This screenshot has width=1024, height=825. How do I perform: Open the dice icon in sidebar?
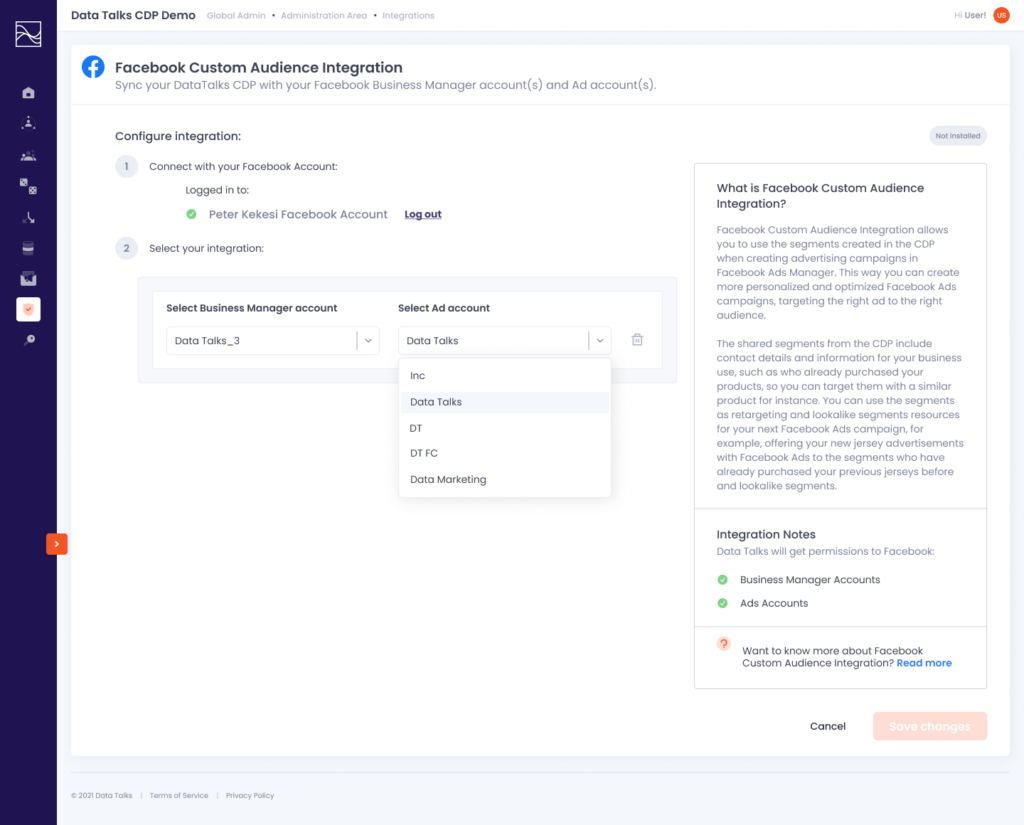28,186
